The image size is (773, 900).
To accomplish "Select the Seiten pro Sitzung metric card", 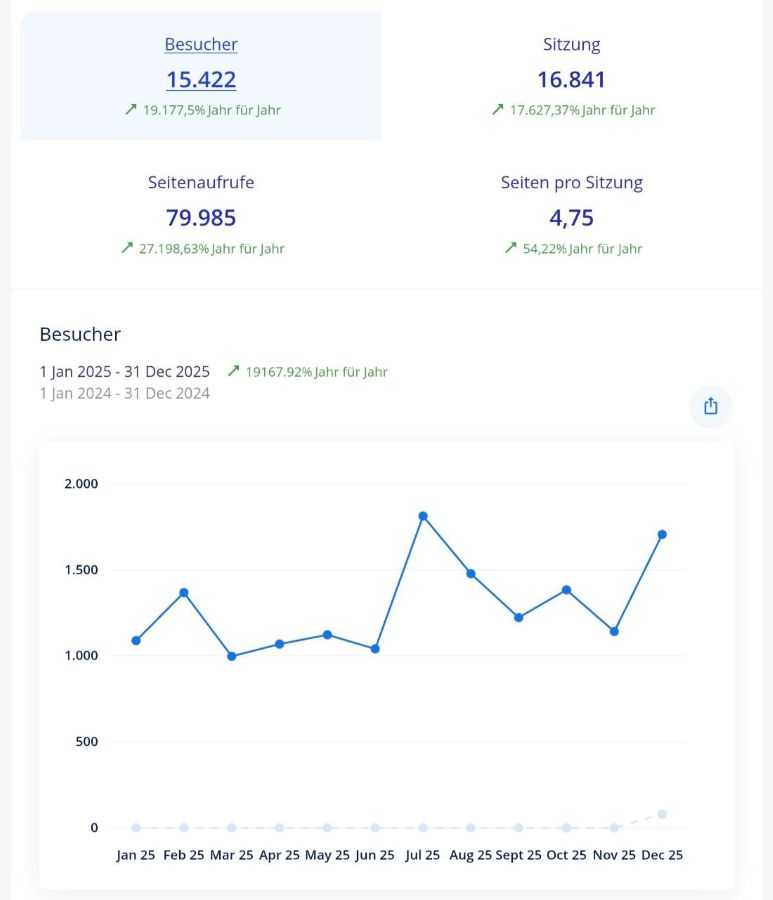I will click(x=572, y=214).
